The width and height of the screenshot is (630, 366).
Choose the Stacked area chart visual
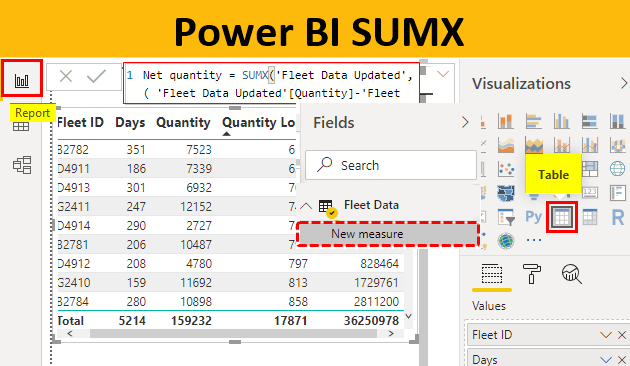click(534, 145)
